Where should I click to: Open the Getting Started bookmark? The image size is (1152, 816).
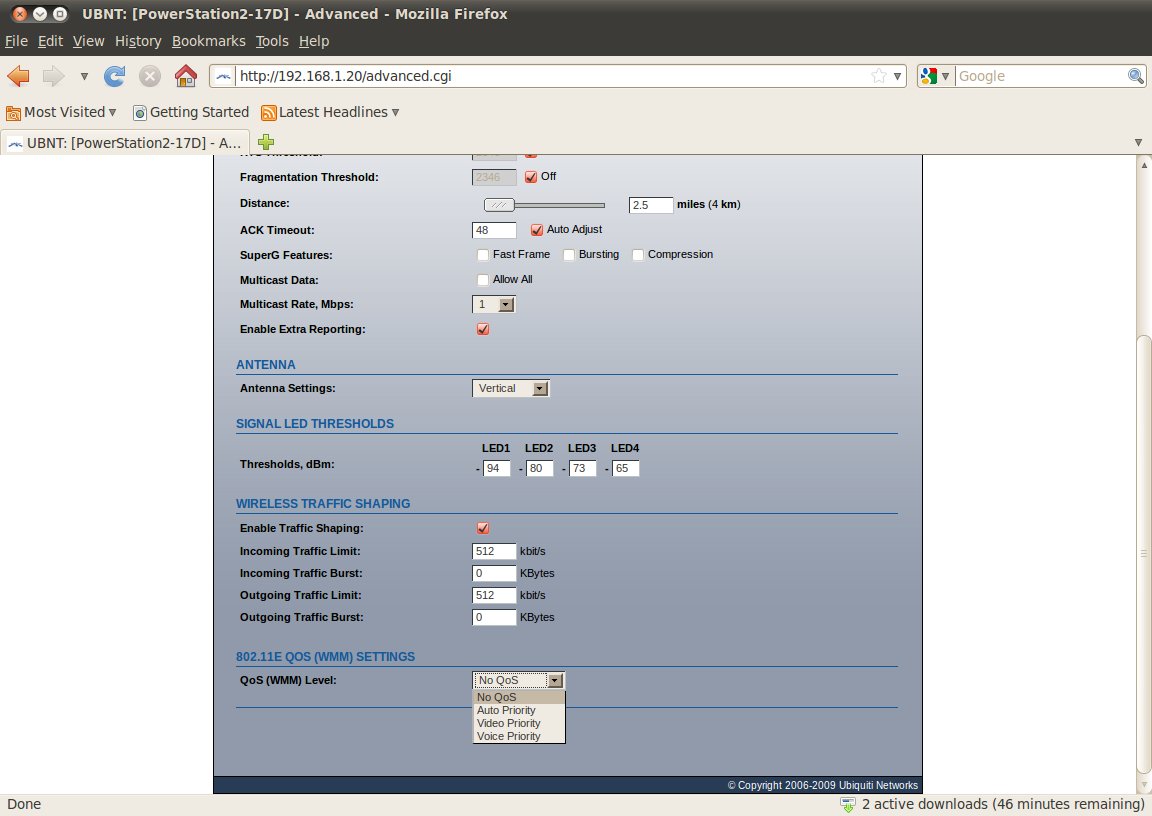coord(191,112)
